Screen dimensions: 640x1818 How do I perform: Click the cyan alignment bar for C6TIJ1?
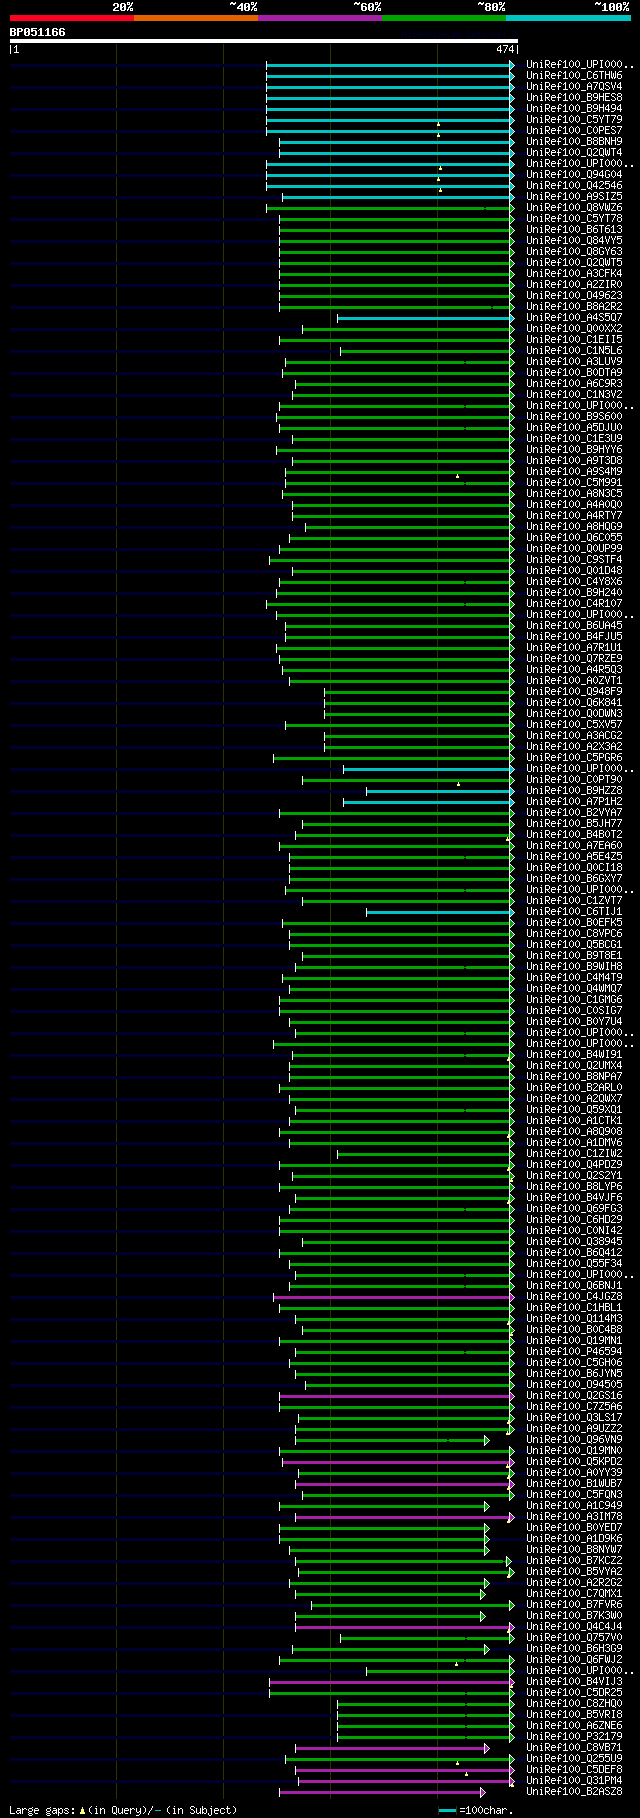(x=440, y=912)
